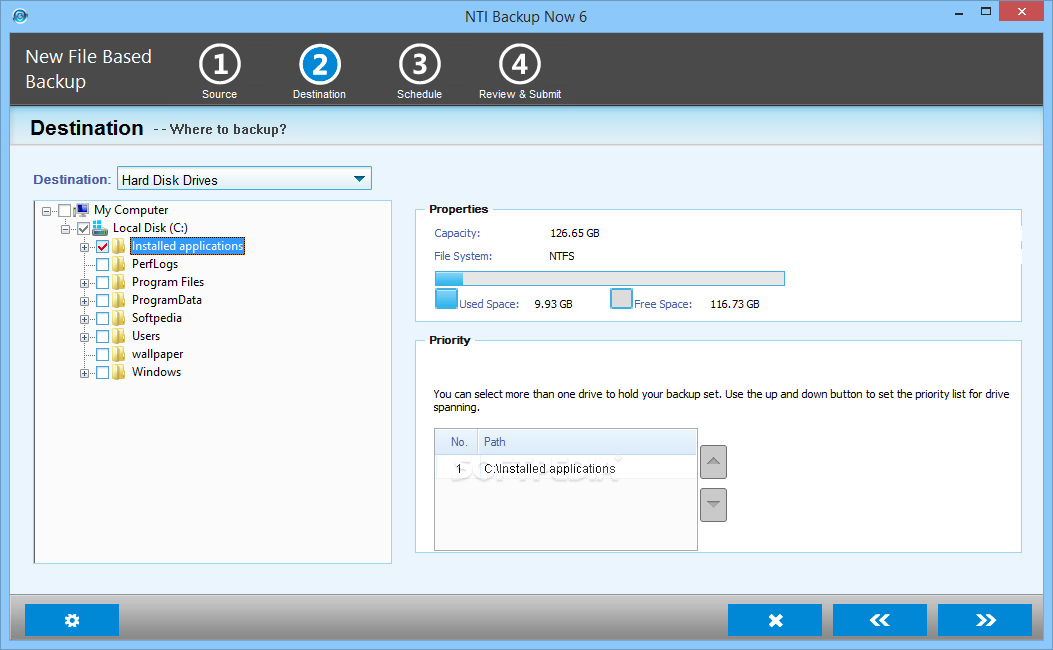Maximize the NTI Backup Now window
Image resolution: width=1053 pixels, height=650 pixels.
(986, 11)
